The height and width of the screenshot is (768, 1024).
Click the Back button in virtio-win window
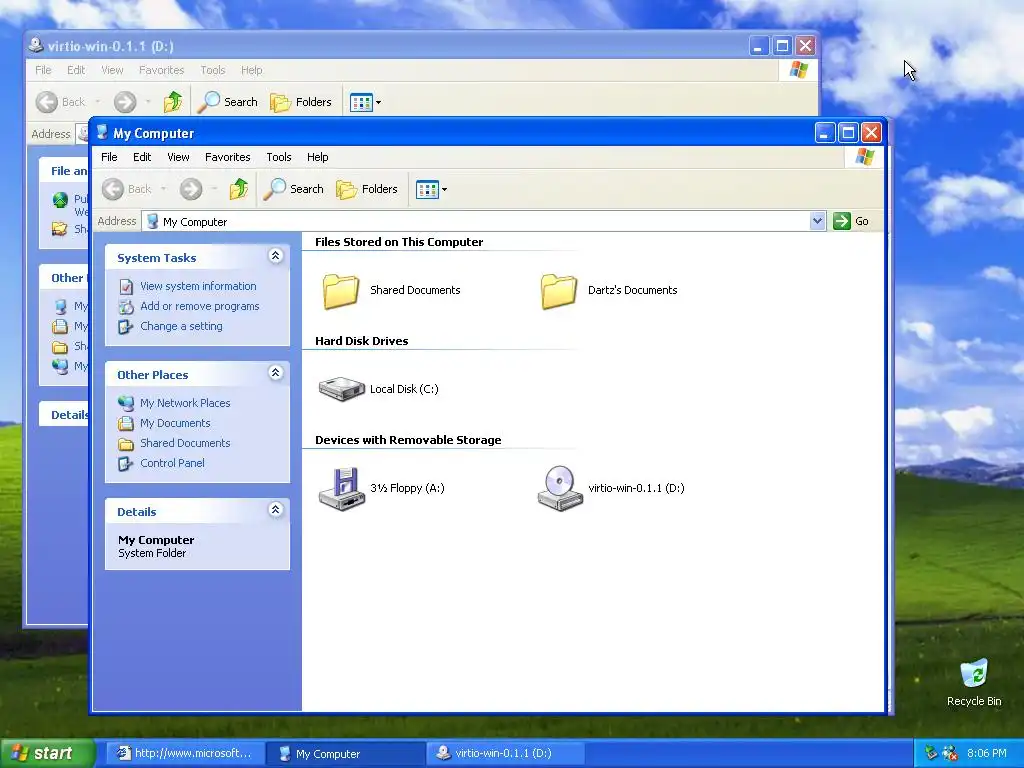(x=61, y=103)
